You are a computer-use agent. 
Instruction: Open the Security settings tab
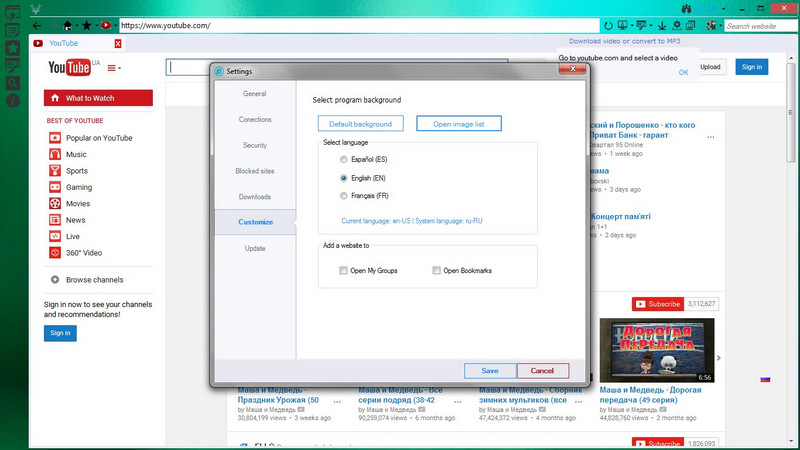tap(255, 145)
